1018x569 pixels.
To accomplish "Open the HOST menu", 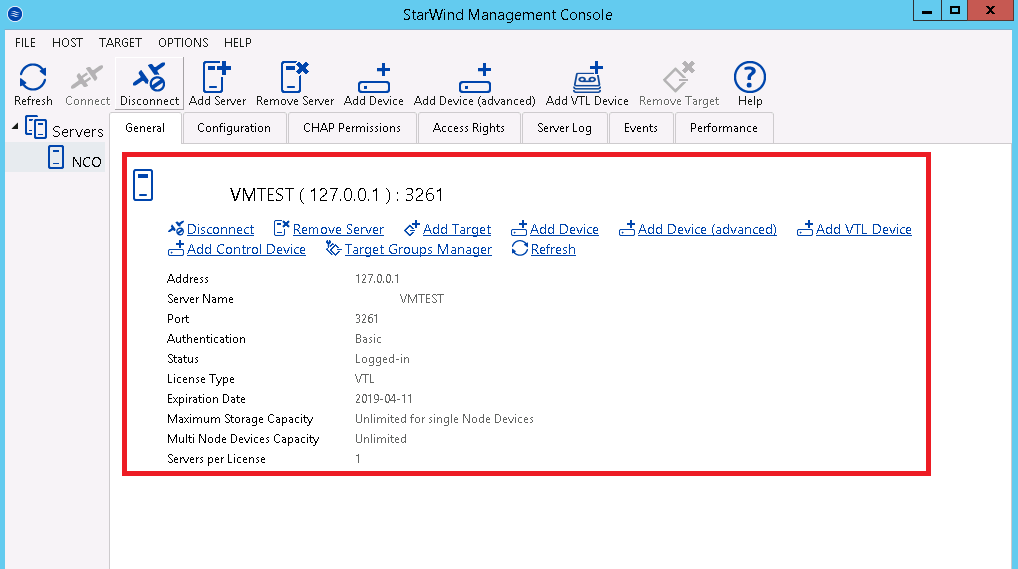I will [x=68, y=43].
